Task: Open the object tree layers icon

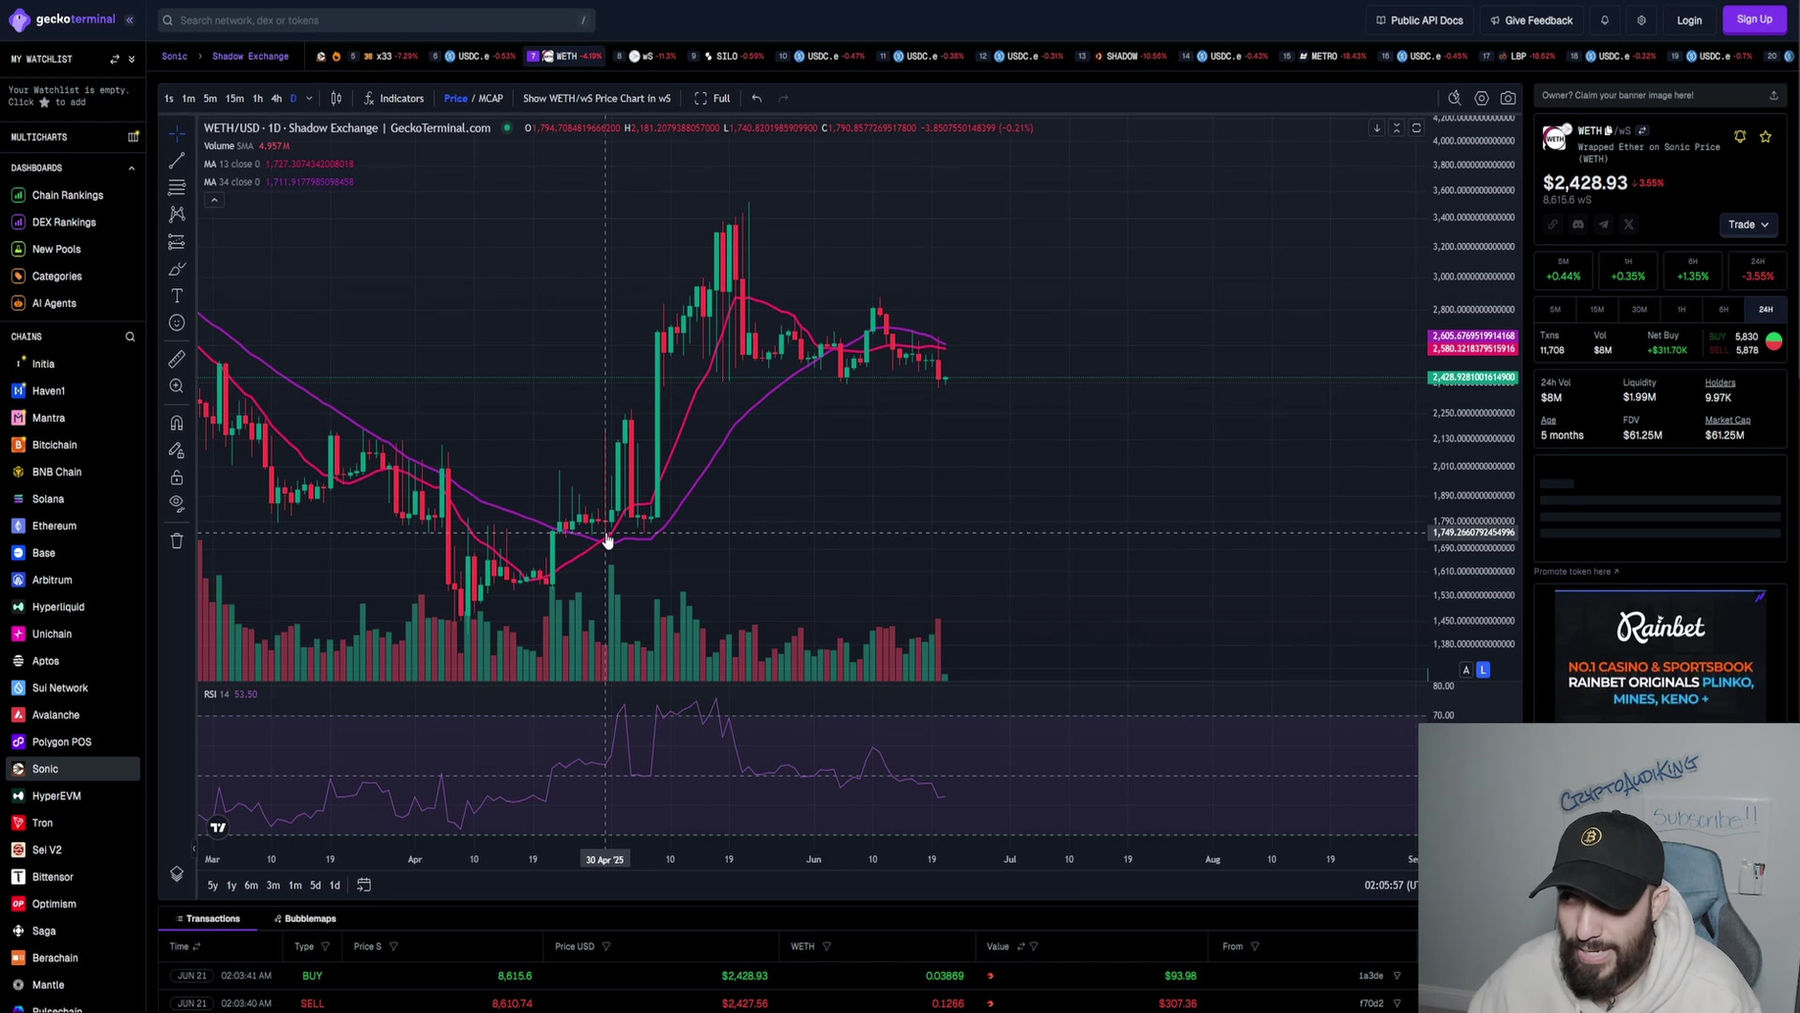Action: (x=176, y=874)
